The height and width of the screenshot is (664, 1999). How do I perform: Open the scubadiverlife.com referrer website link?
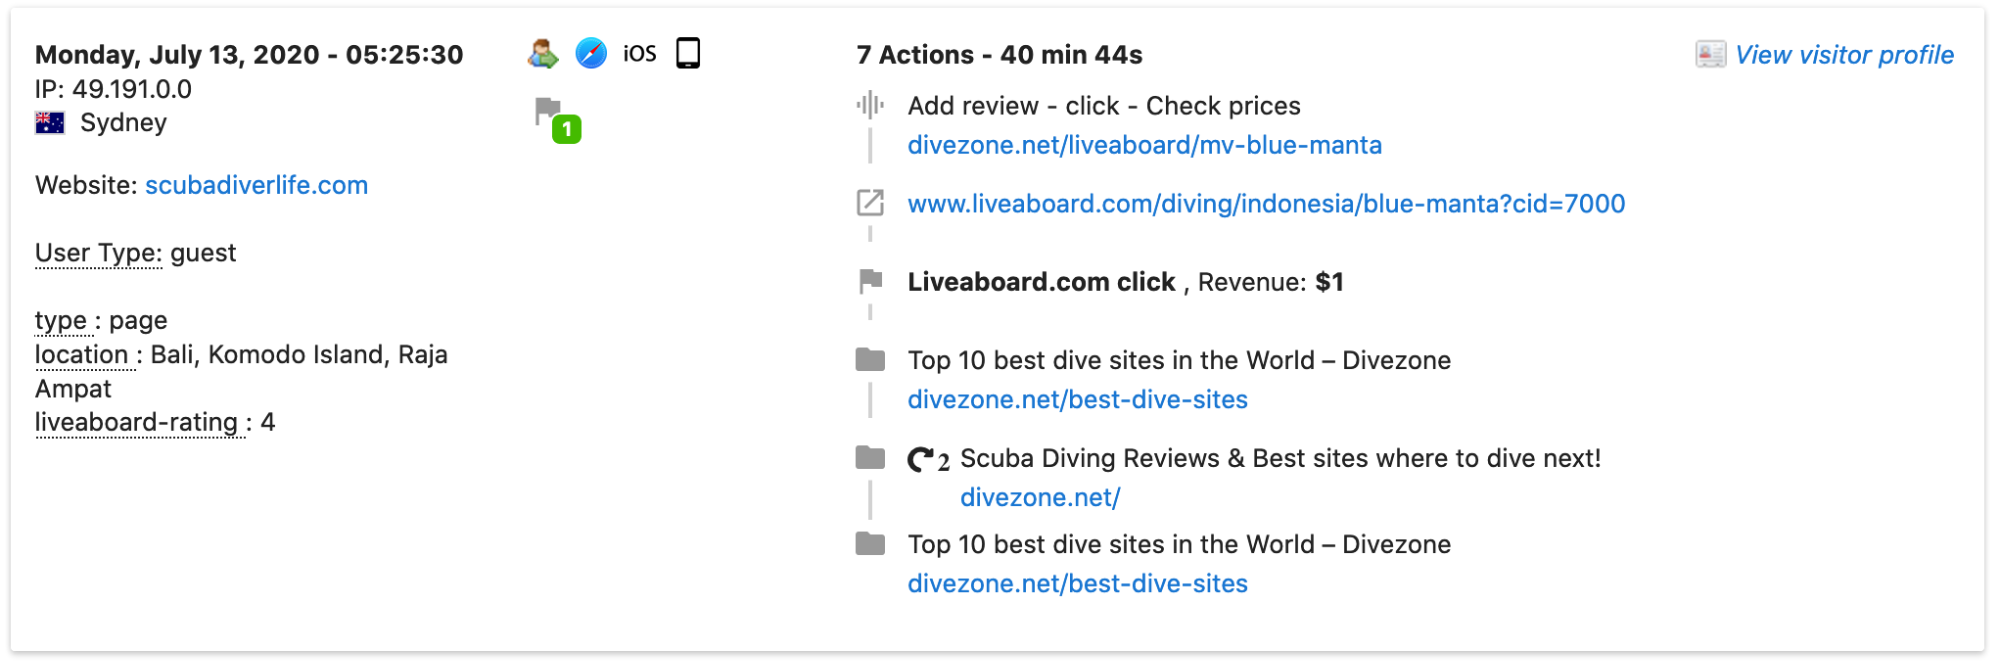[256, 185]
